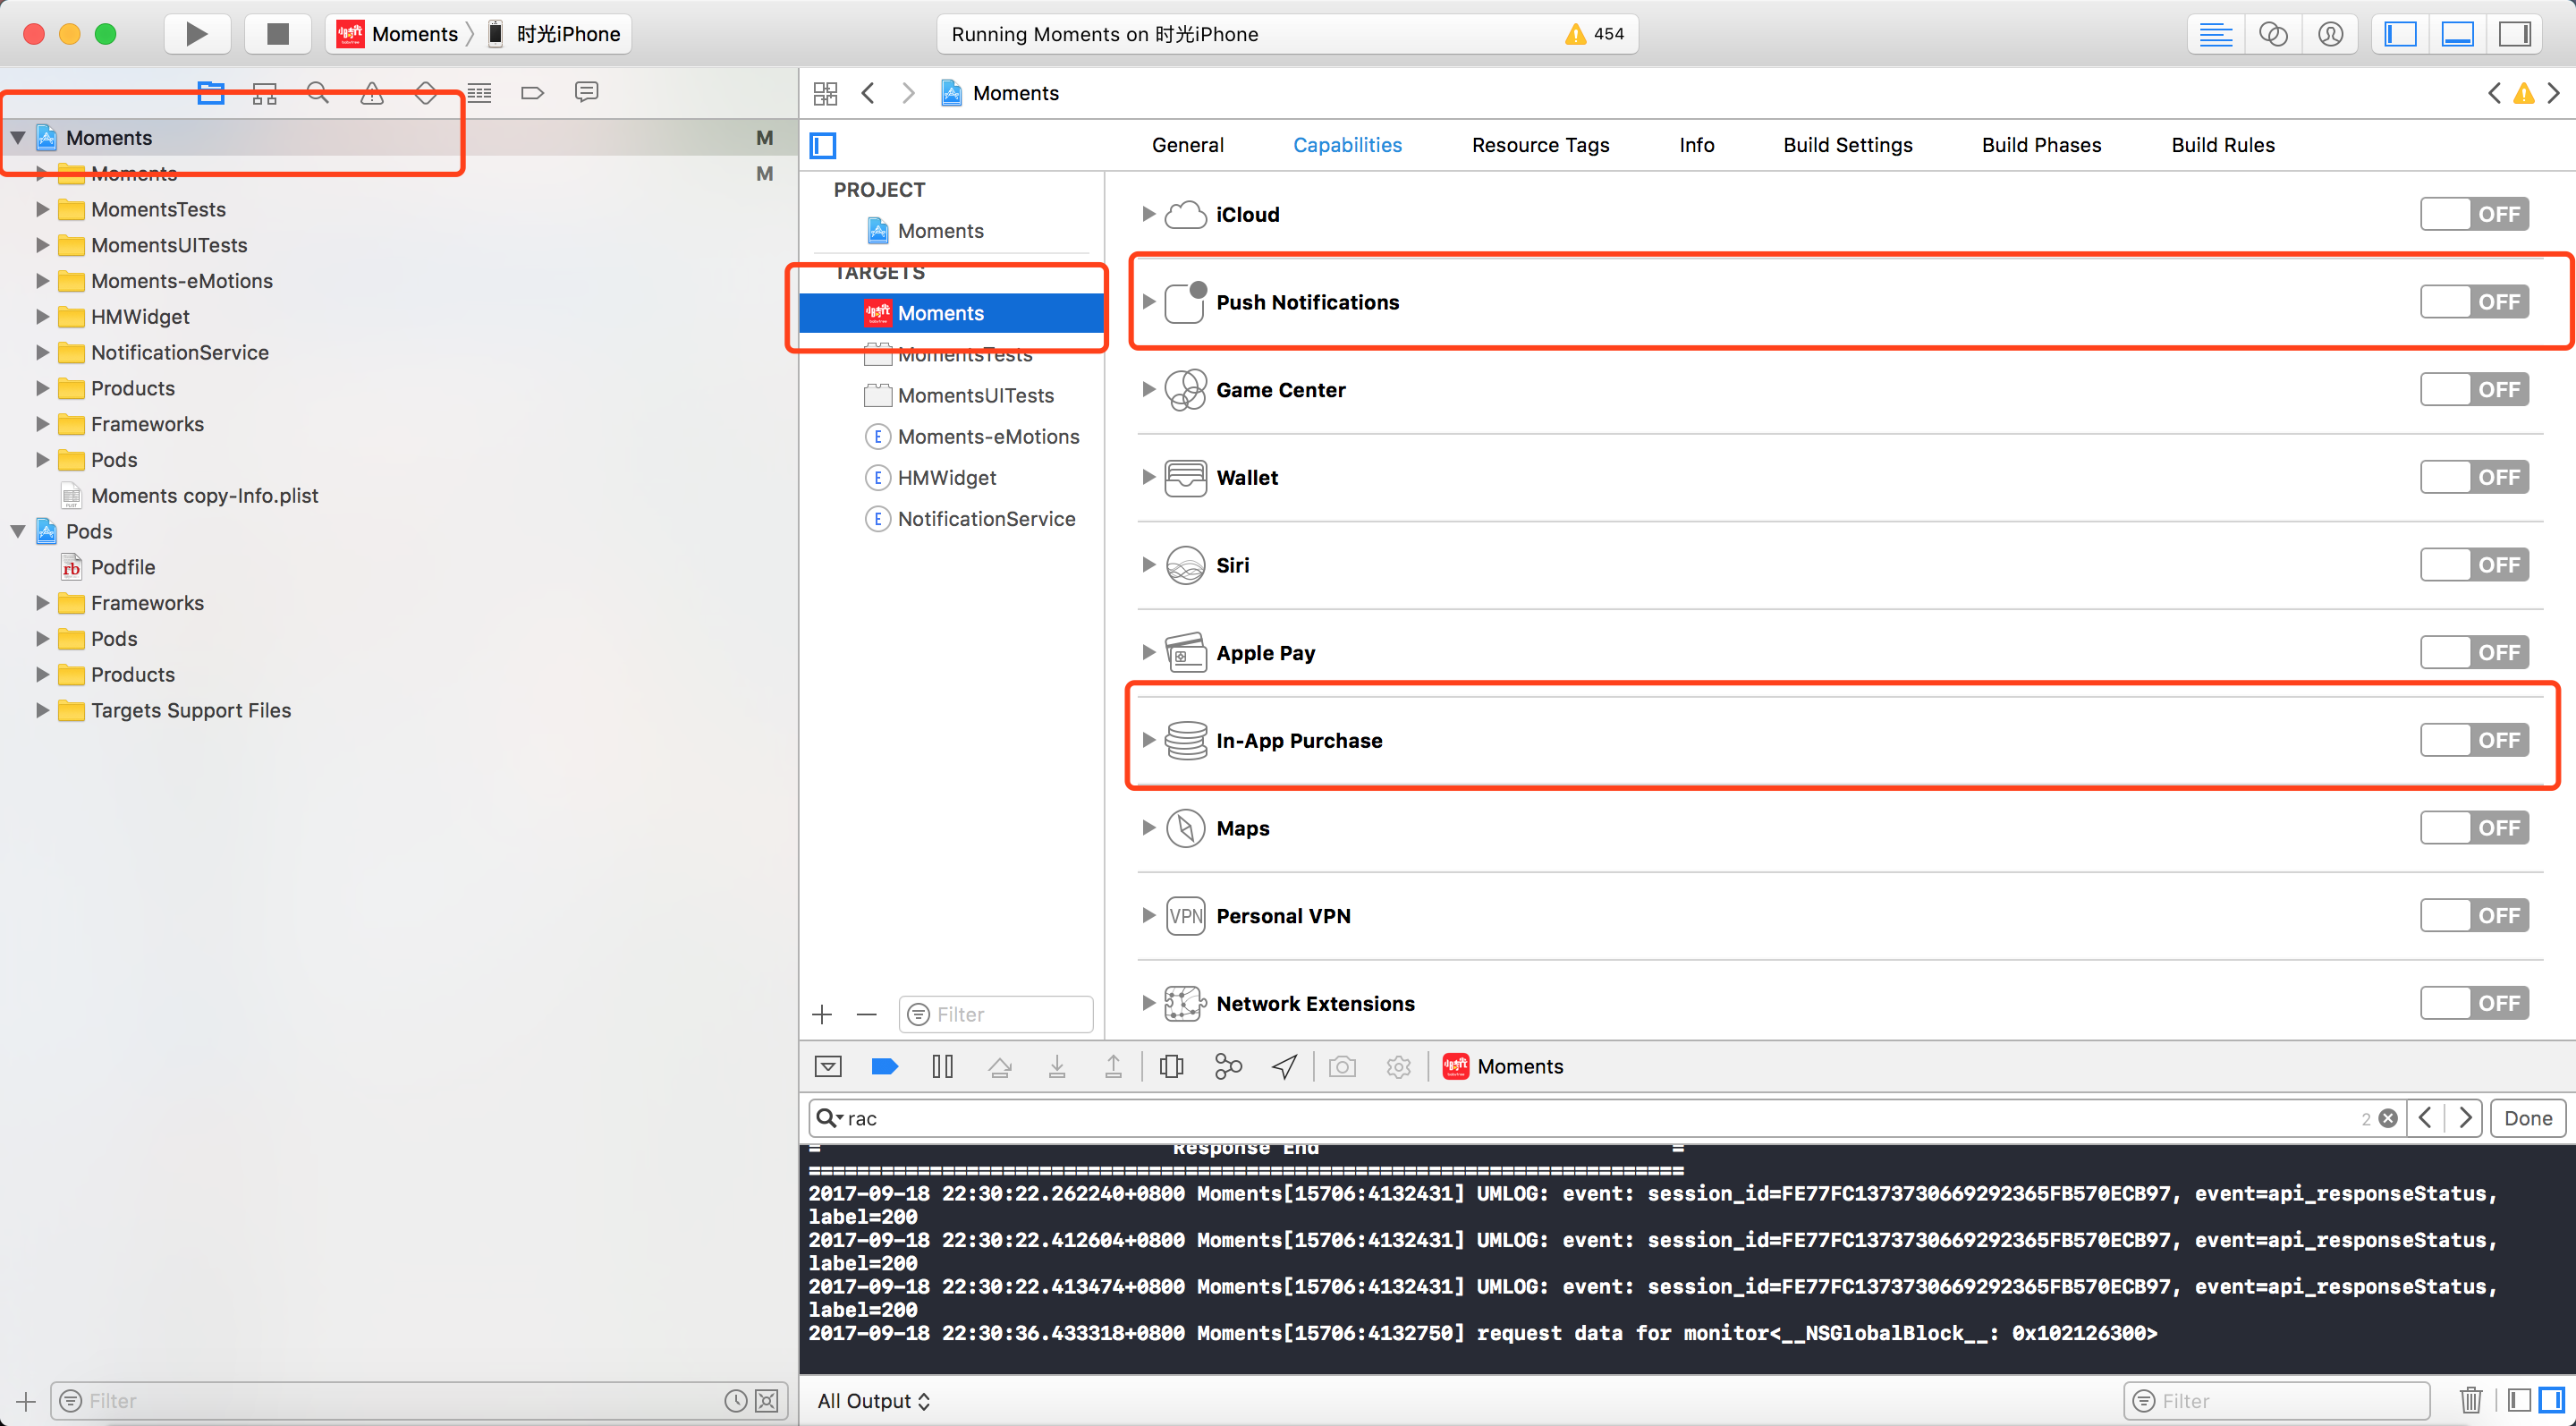Expand Push Notifications details

pyautogui.click(x=1148, y=302)
